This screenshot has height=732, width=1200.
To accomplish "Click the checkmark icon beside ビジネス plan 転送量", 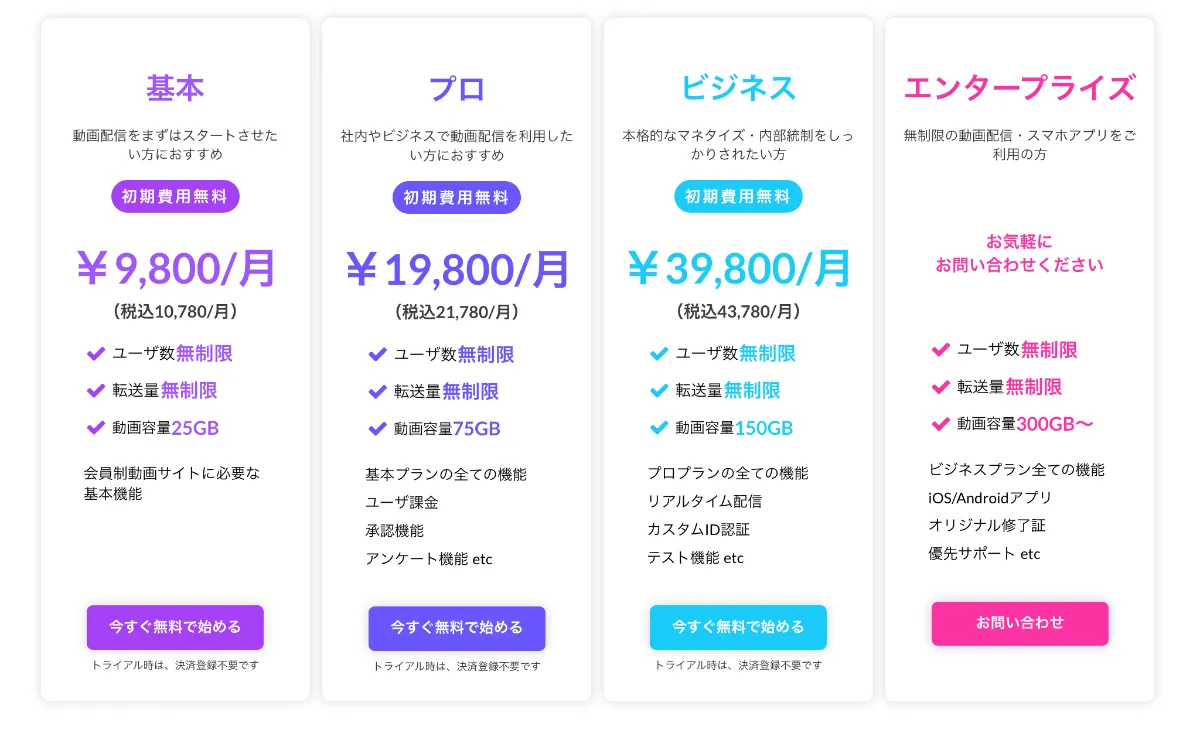I will (x=659, y=391).
